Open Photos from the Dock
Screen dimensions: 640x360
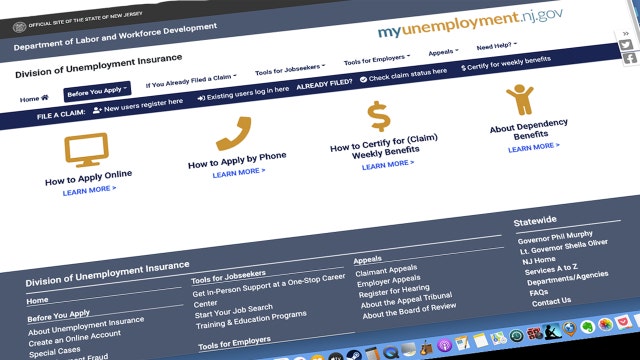pos(606,324)
